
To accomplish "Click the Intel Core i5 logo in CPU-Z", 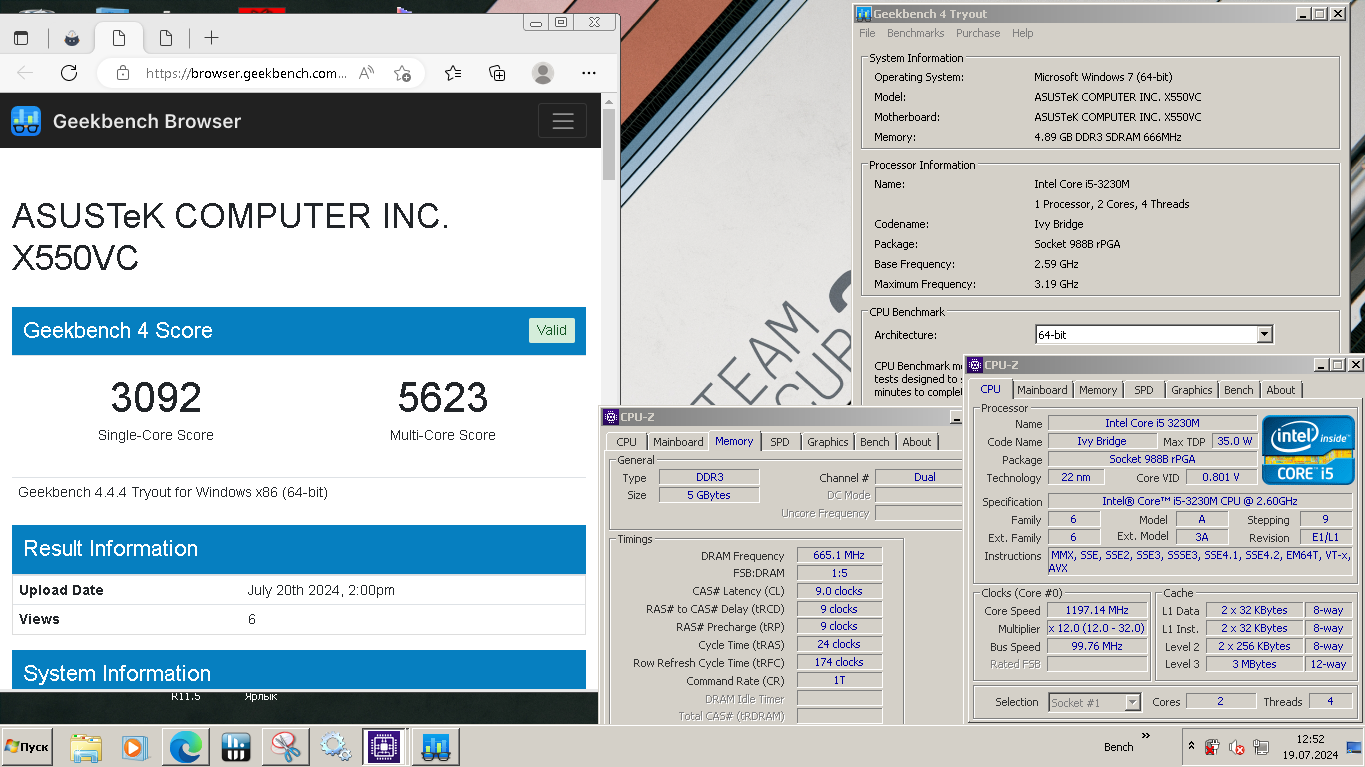I will 1308,449.
